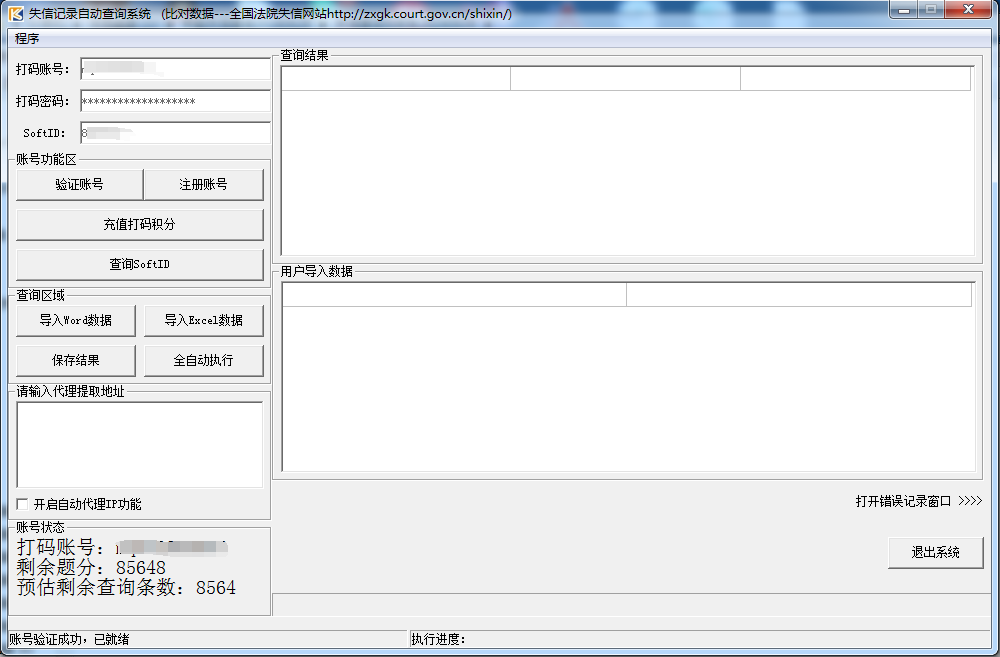Import data with 导入Word数据 button

tap(76, 321)
